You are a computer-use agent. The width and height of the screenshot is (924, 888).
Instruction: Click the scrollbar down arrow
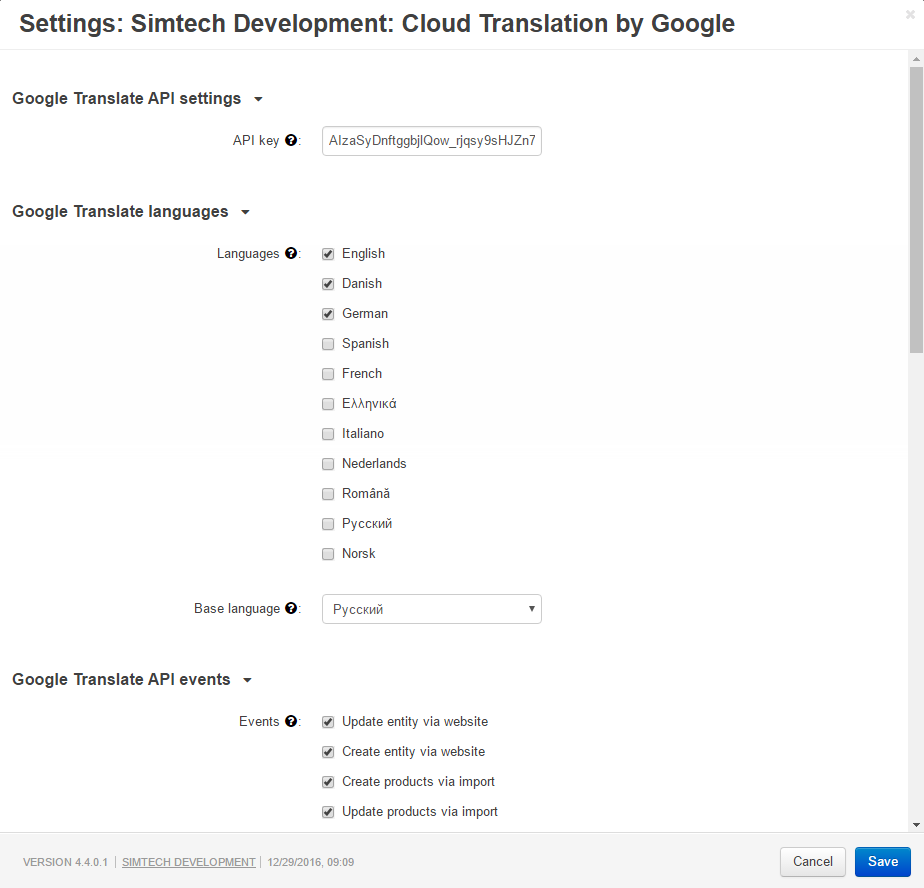(x=916, y=825)
